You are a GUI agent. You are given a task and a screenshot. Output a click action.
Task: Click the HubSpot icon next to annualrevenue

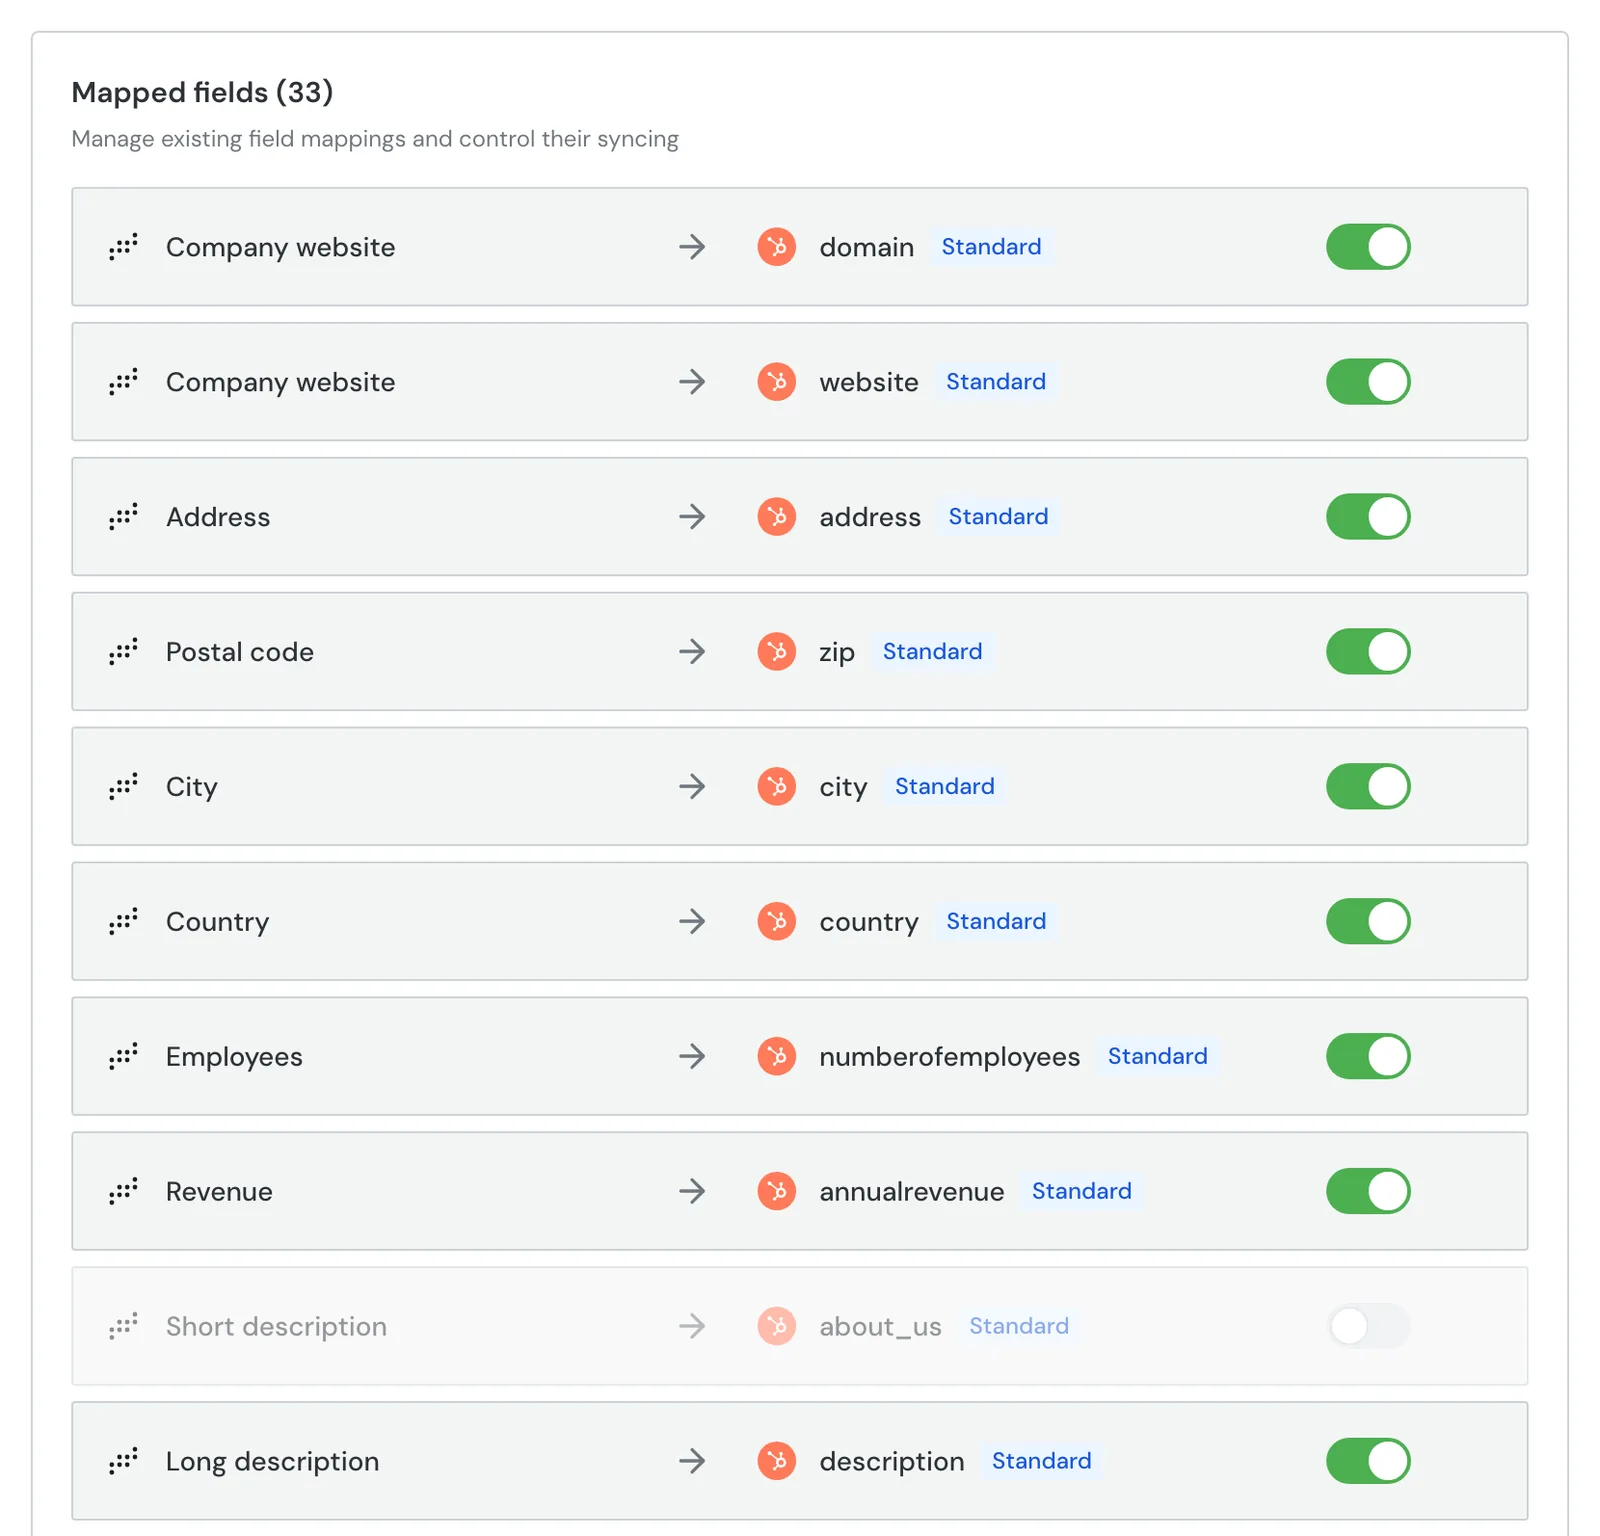click(777, 1192)
